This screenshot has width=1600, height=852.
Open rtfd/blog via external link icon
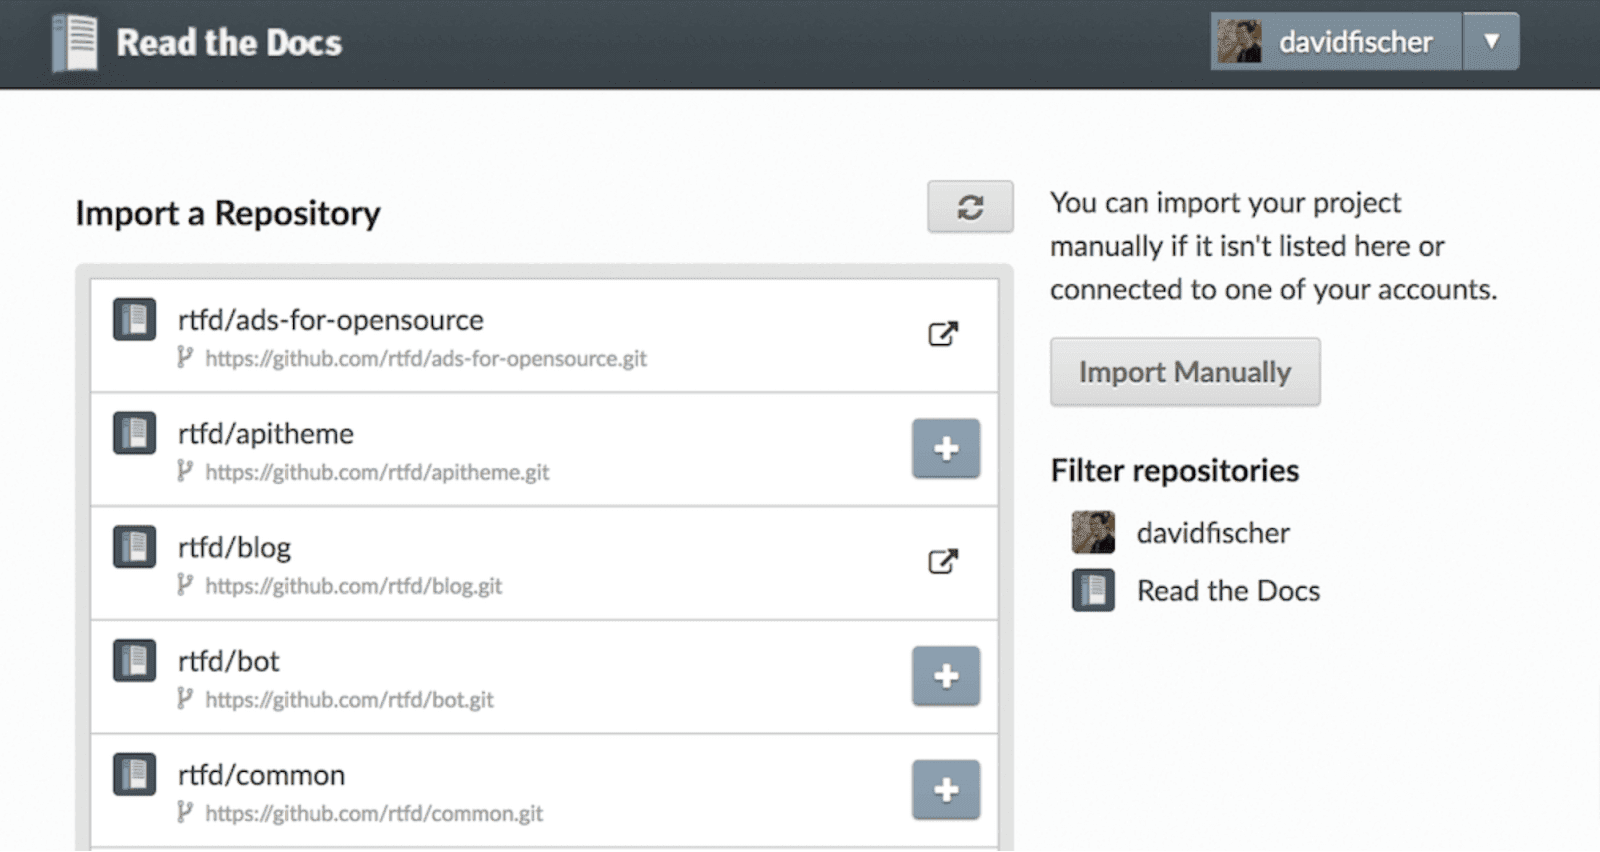[945, 561]
